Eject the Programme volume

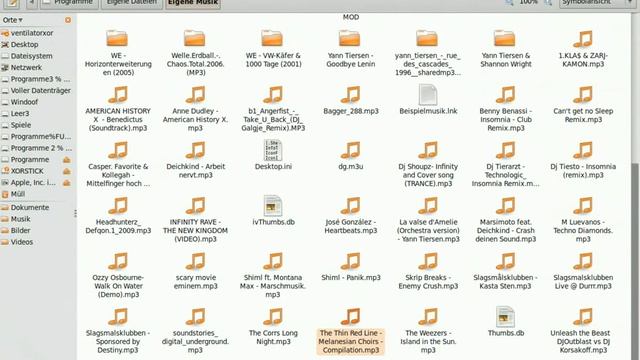pos(67,160)
